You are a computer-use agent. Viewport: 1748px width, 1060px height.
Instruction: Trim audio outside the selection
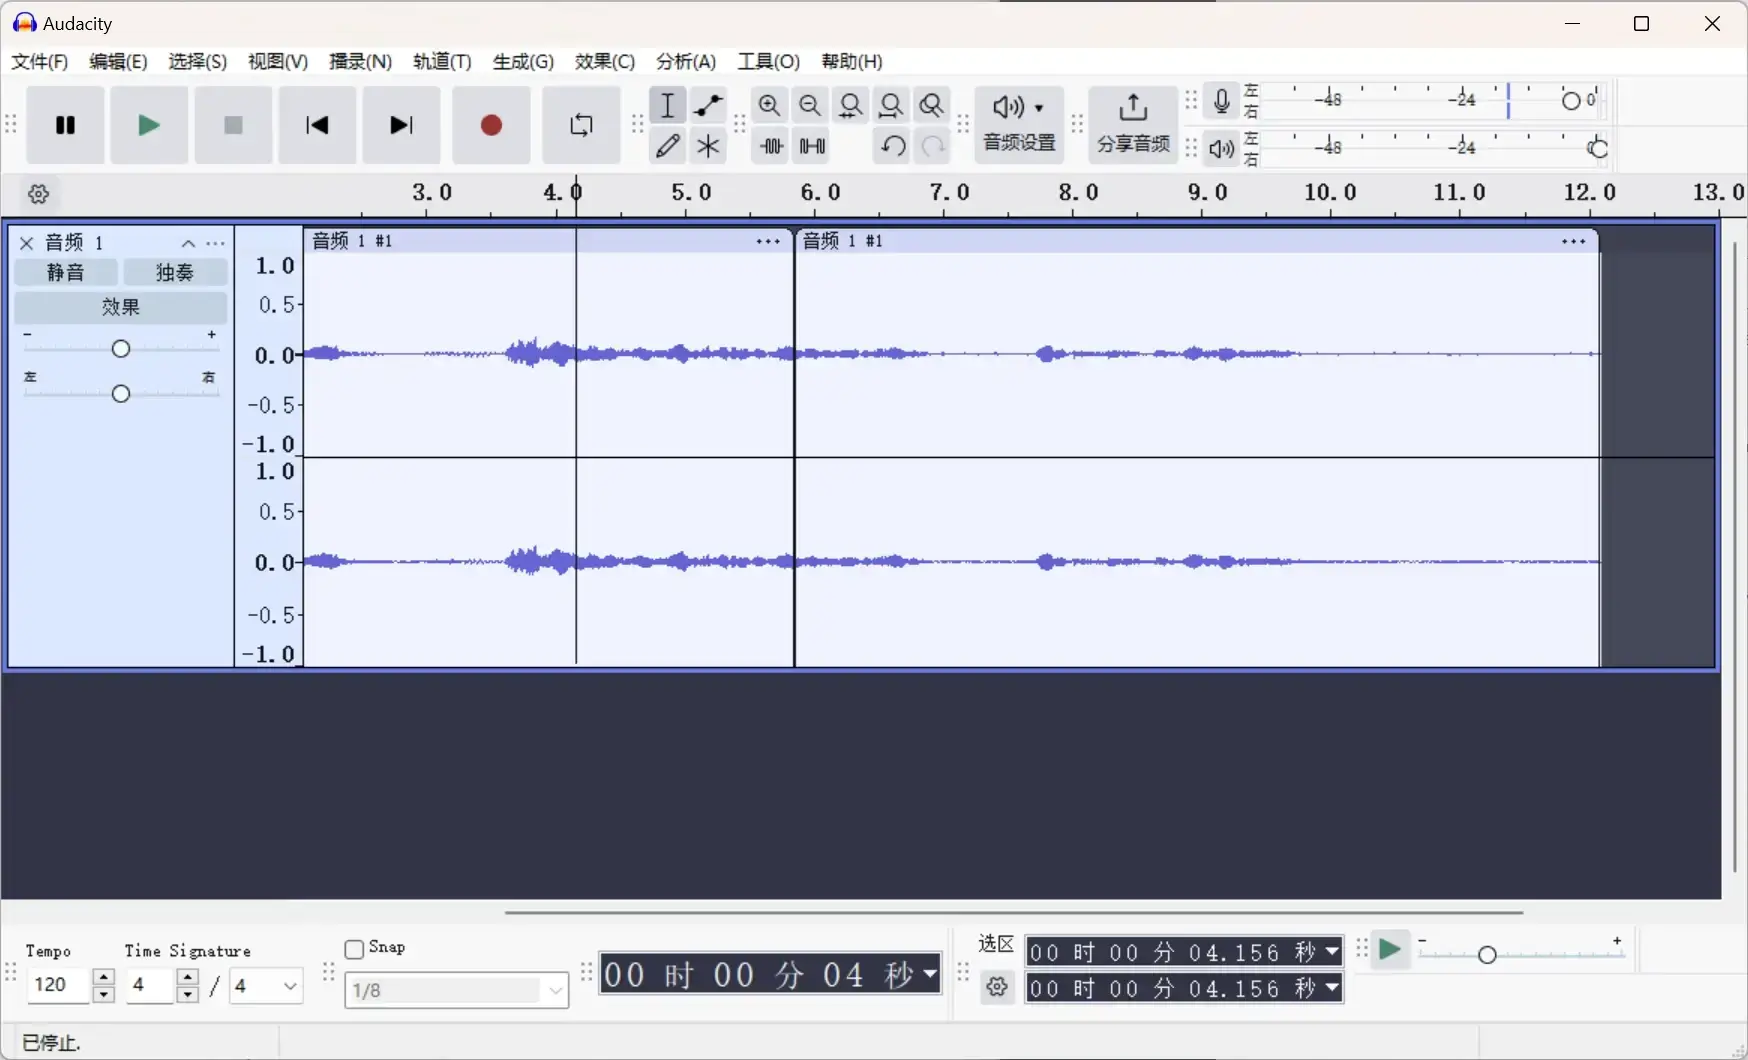(x=772, y=146)
